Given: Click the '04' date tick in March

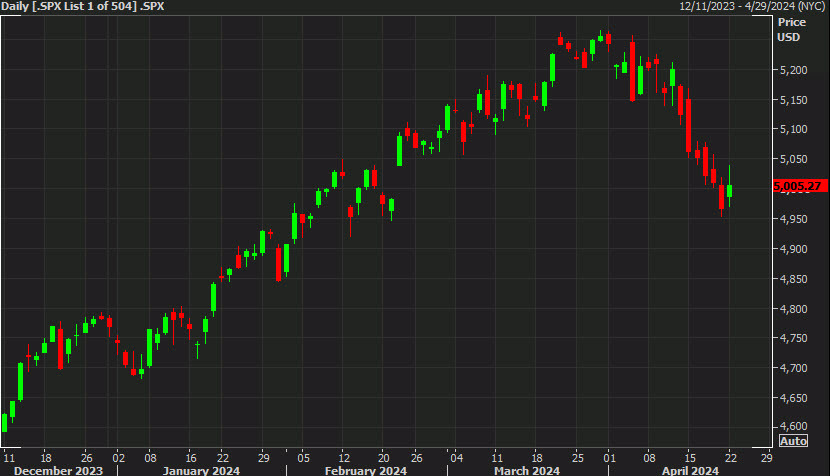Looking at the screenshot, I should coord(456,458).
